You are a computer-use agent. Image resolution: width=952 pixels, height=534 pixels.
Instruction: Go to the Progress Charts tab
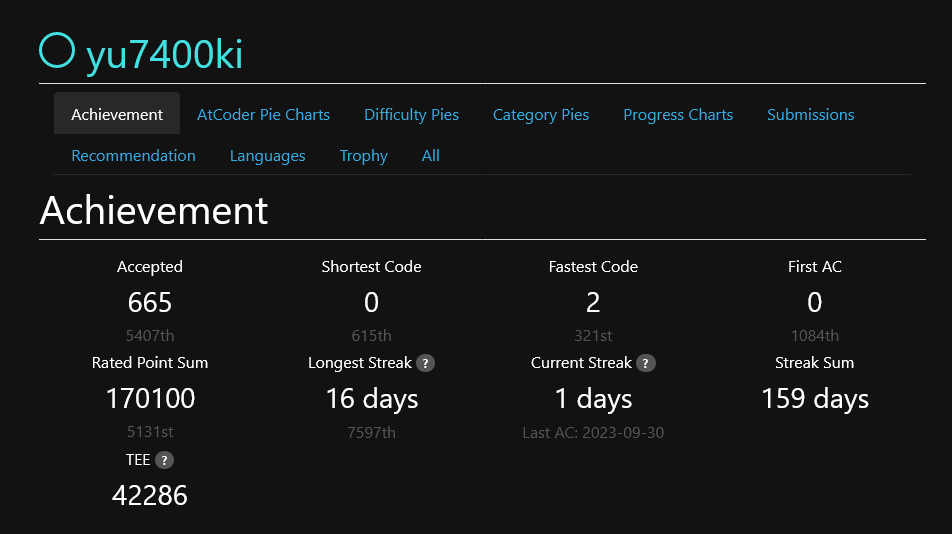pyautogui.click(x=678, y=114)
